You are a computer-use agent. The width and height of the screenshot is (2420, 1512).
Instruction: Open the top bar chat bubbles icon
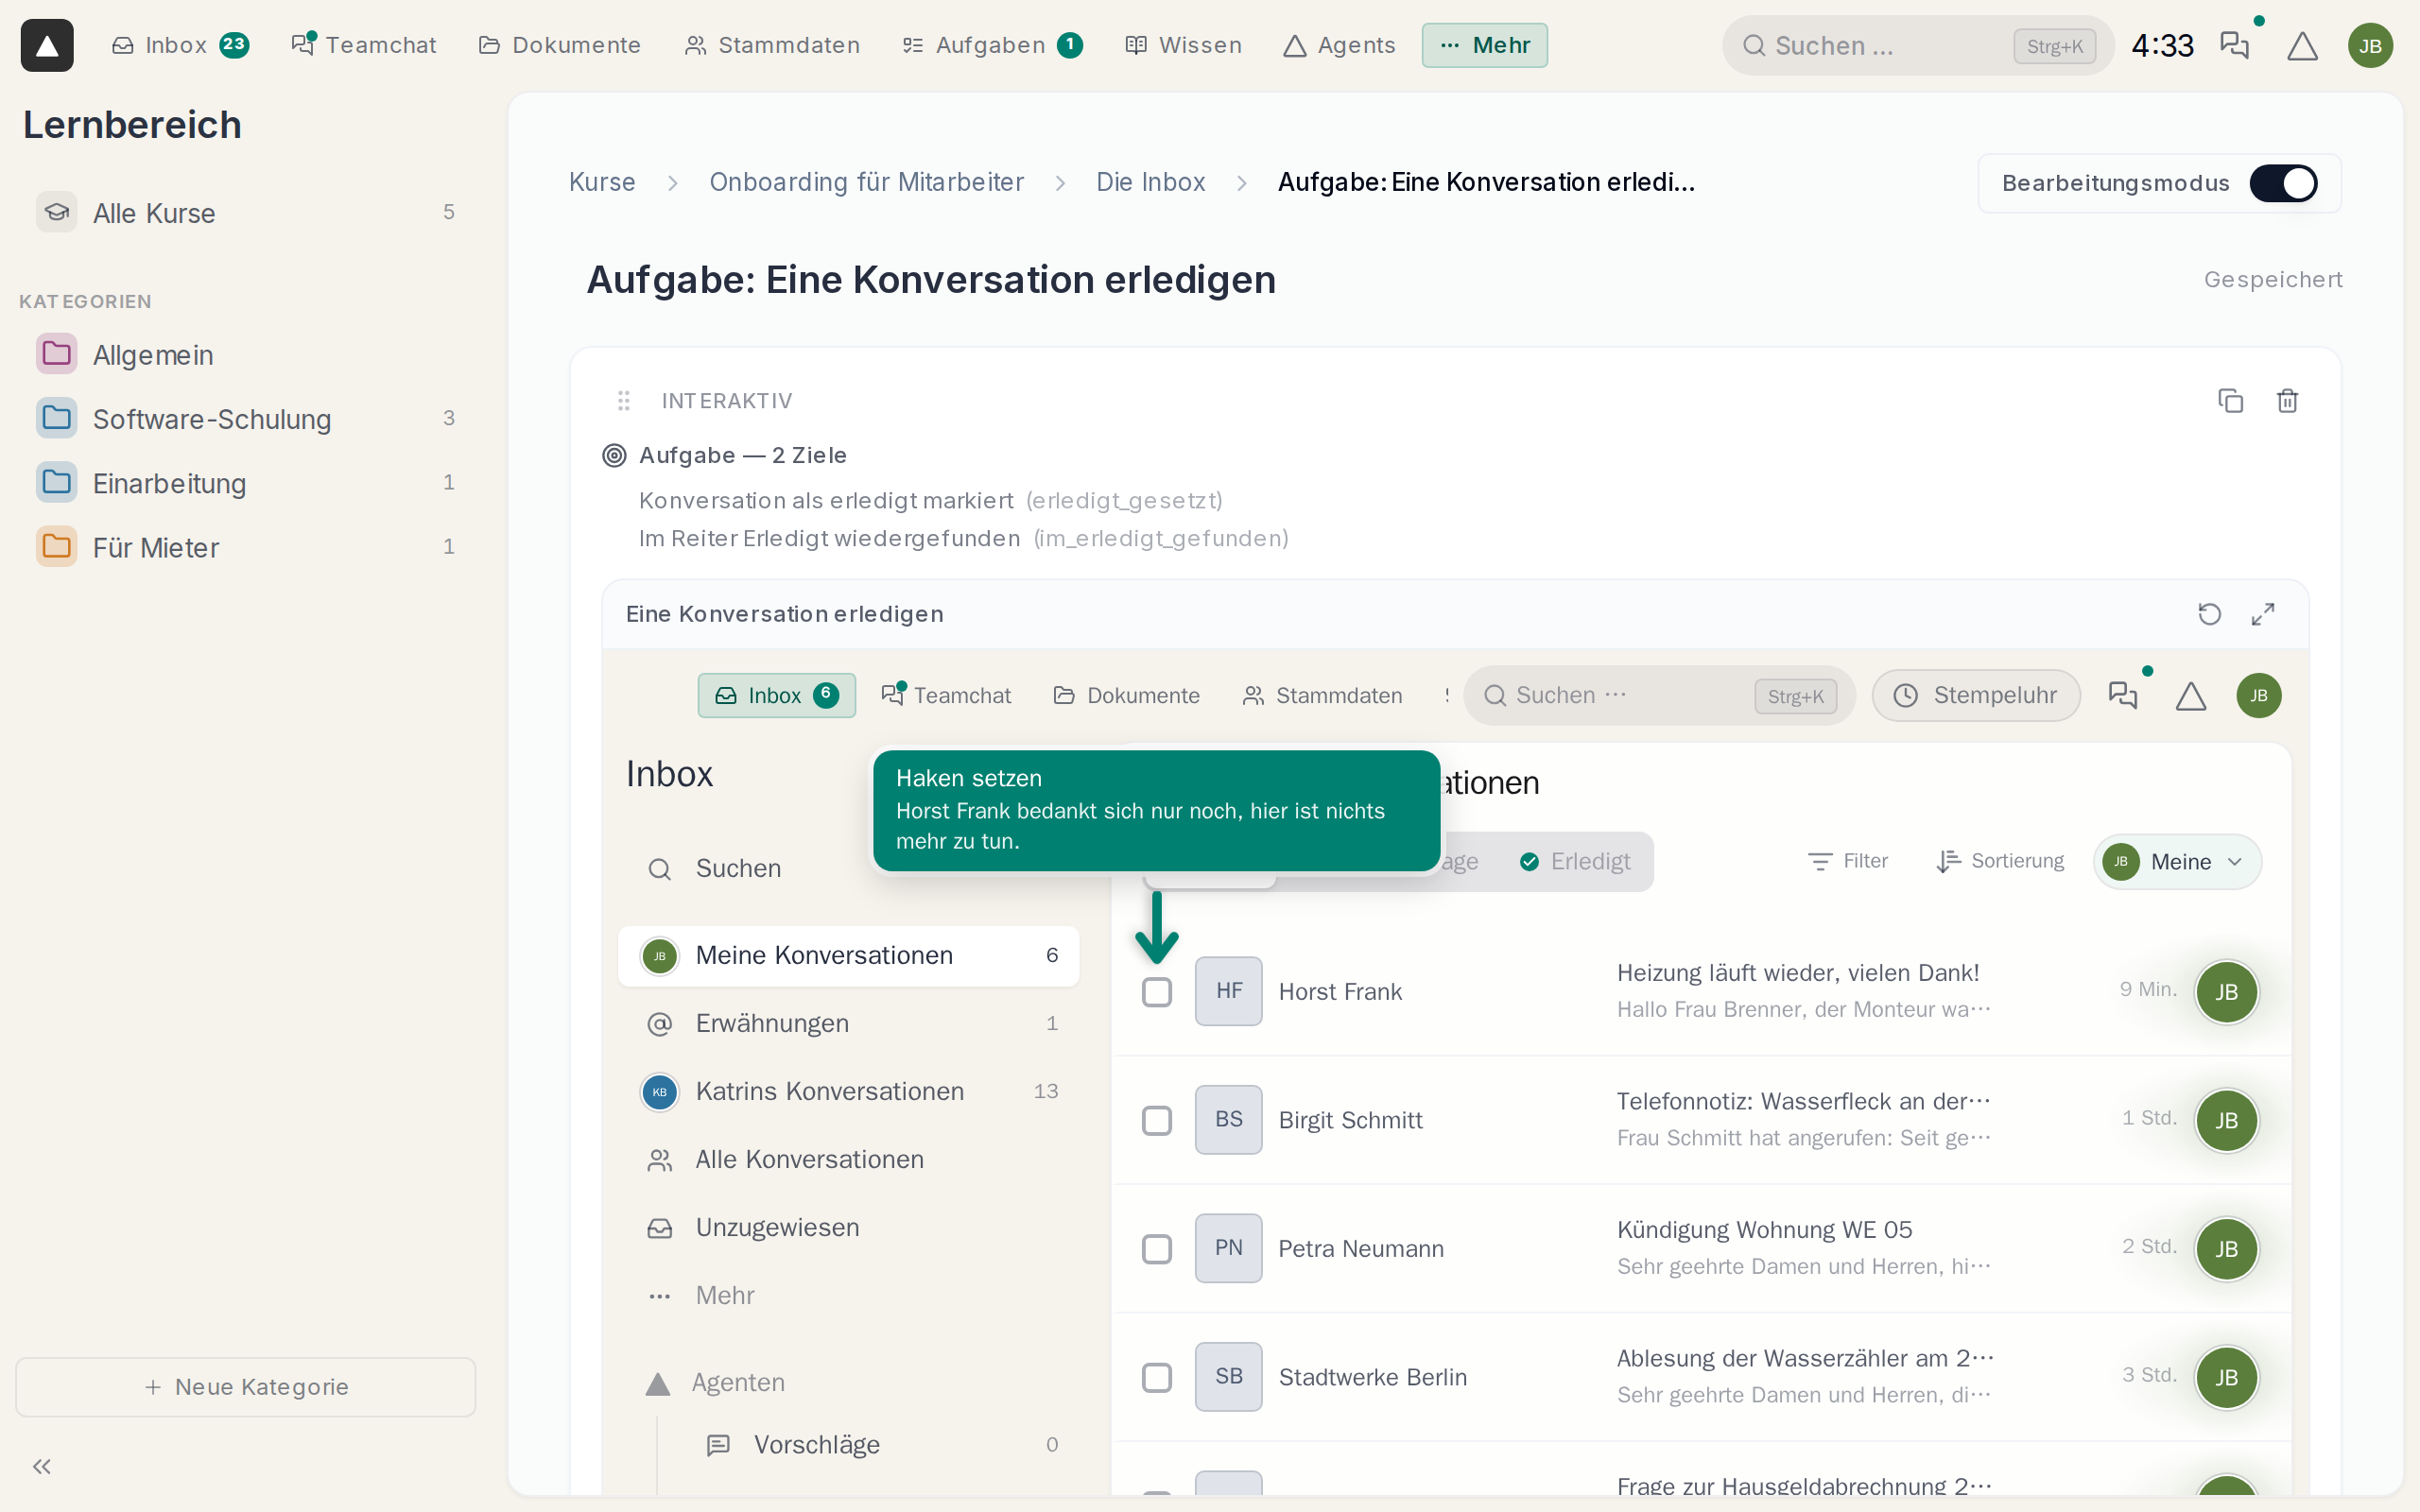click(x=2234, y=45)
